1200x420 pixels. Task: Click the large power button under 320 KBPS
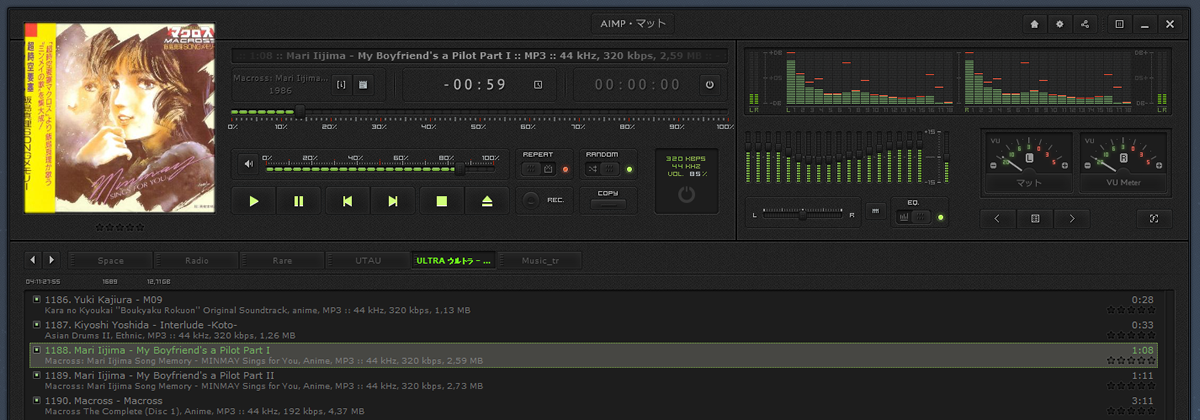685,195
